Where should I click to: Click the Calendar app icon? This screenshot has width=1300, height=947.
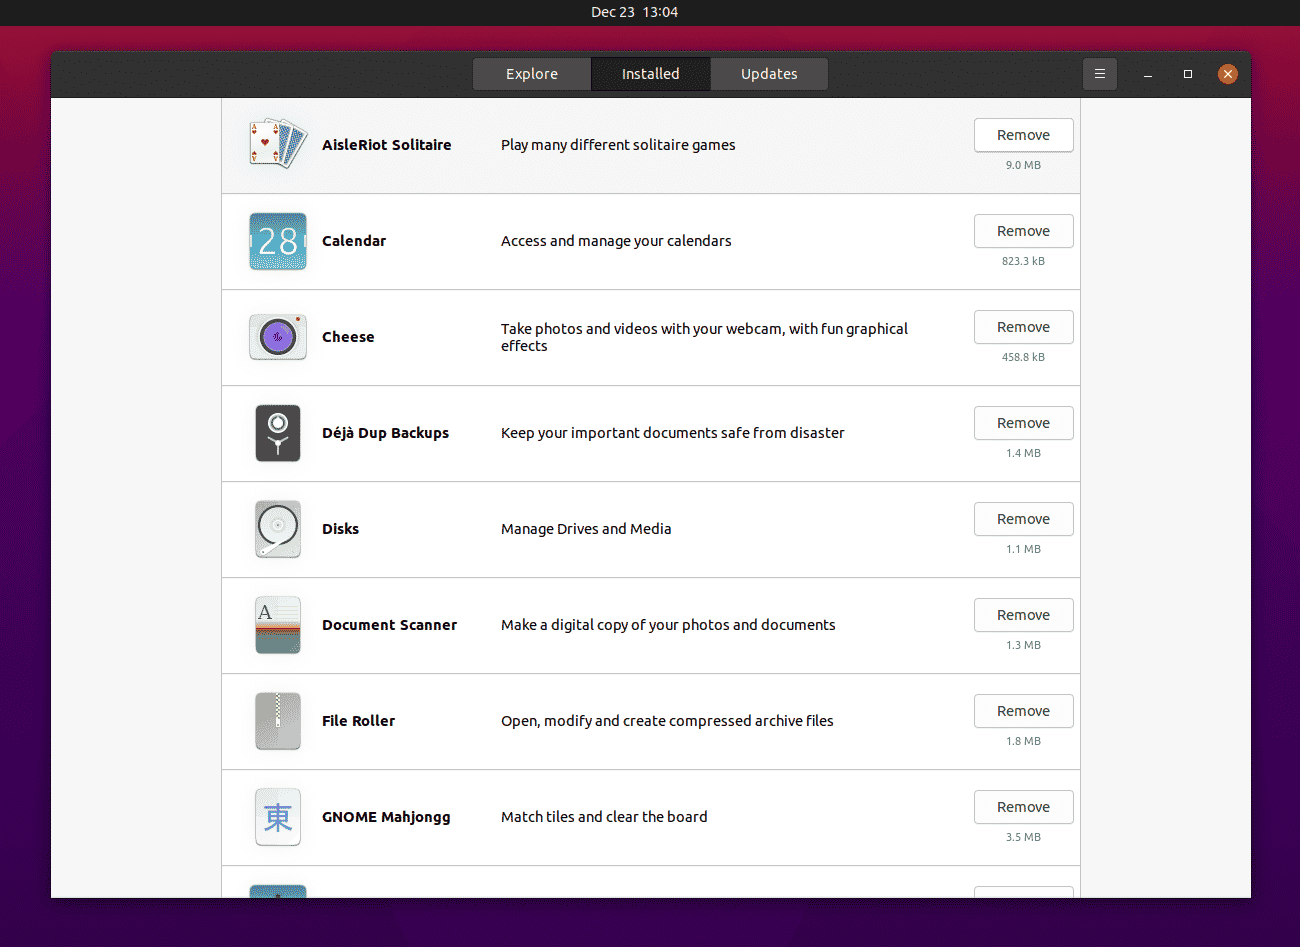278,241
